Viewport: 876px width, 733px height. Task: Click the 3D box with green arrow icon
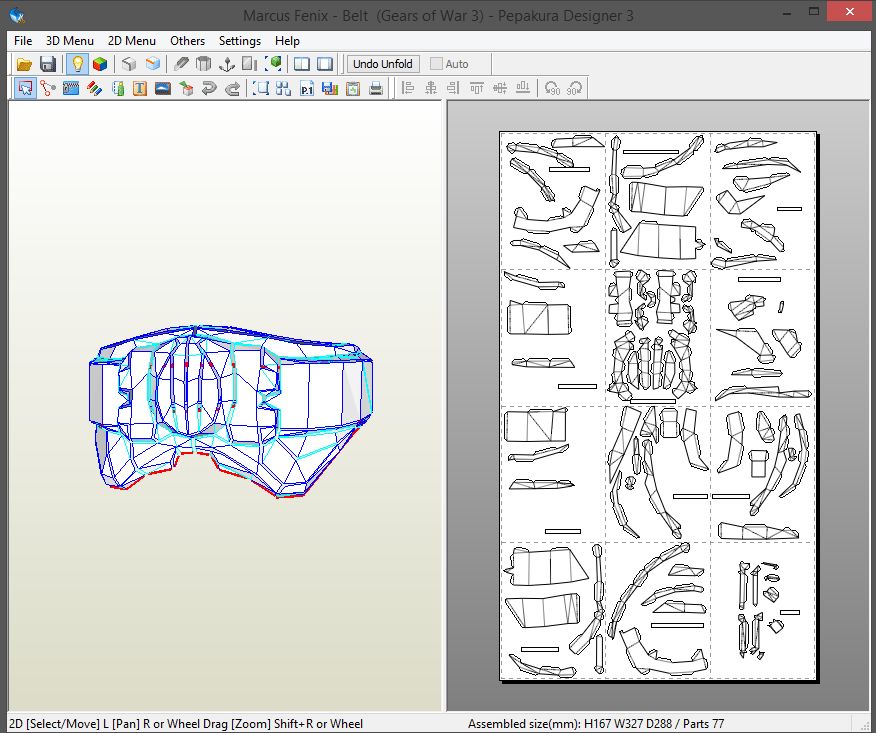[186, 88]
